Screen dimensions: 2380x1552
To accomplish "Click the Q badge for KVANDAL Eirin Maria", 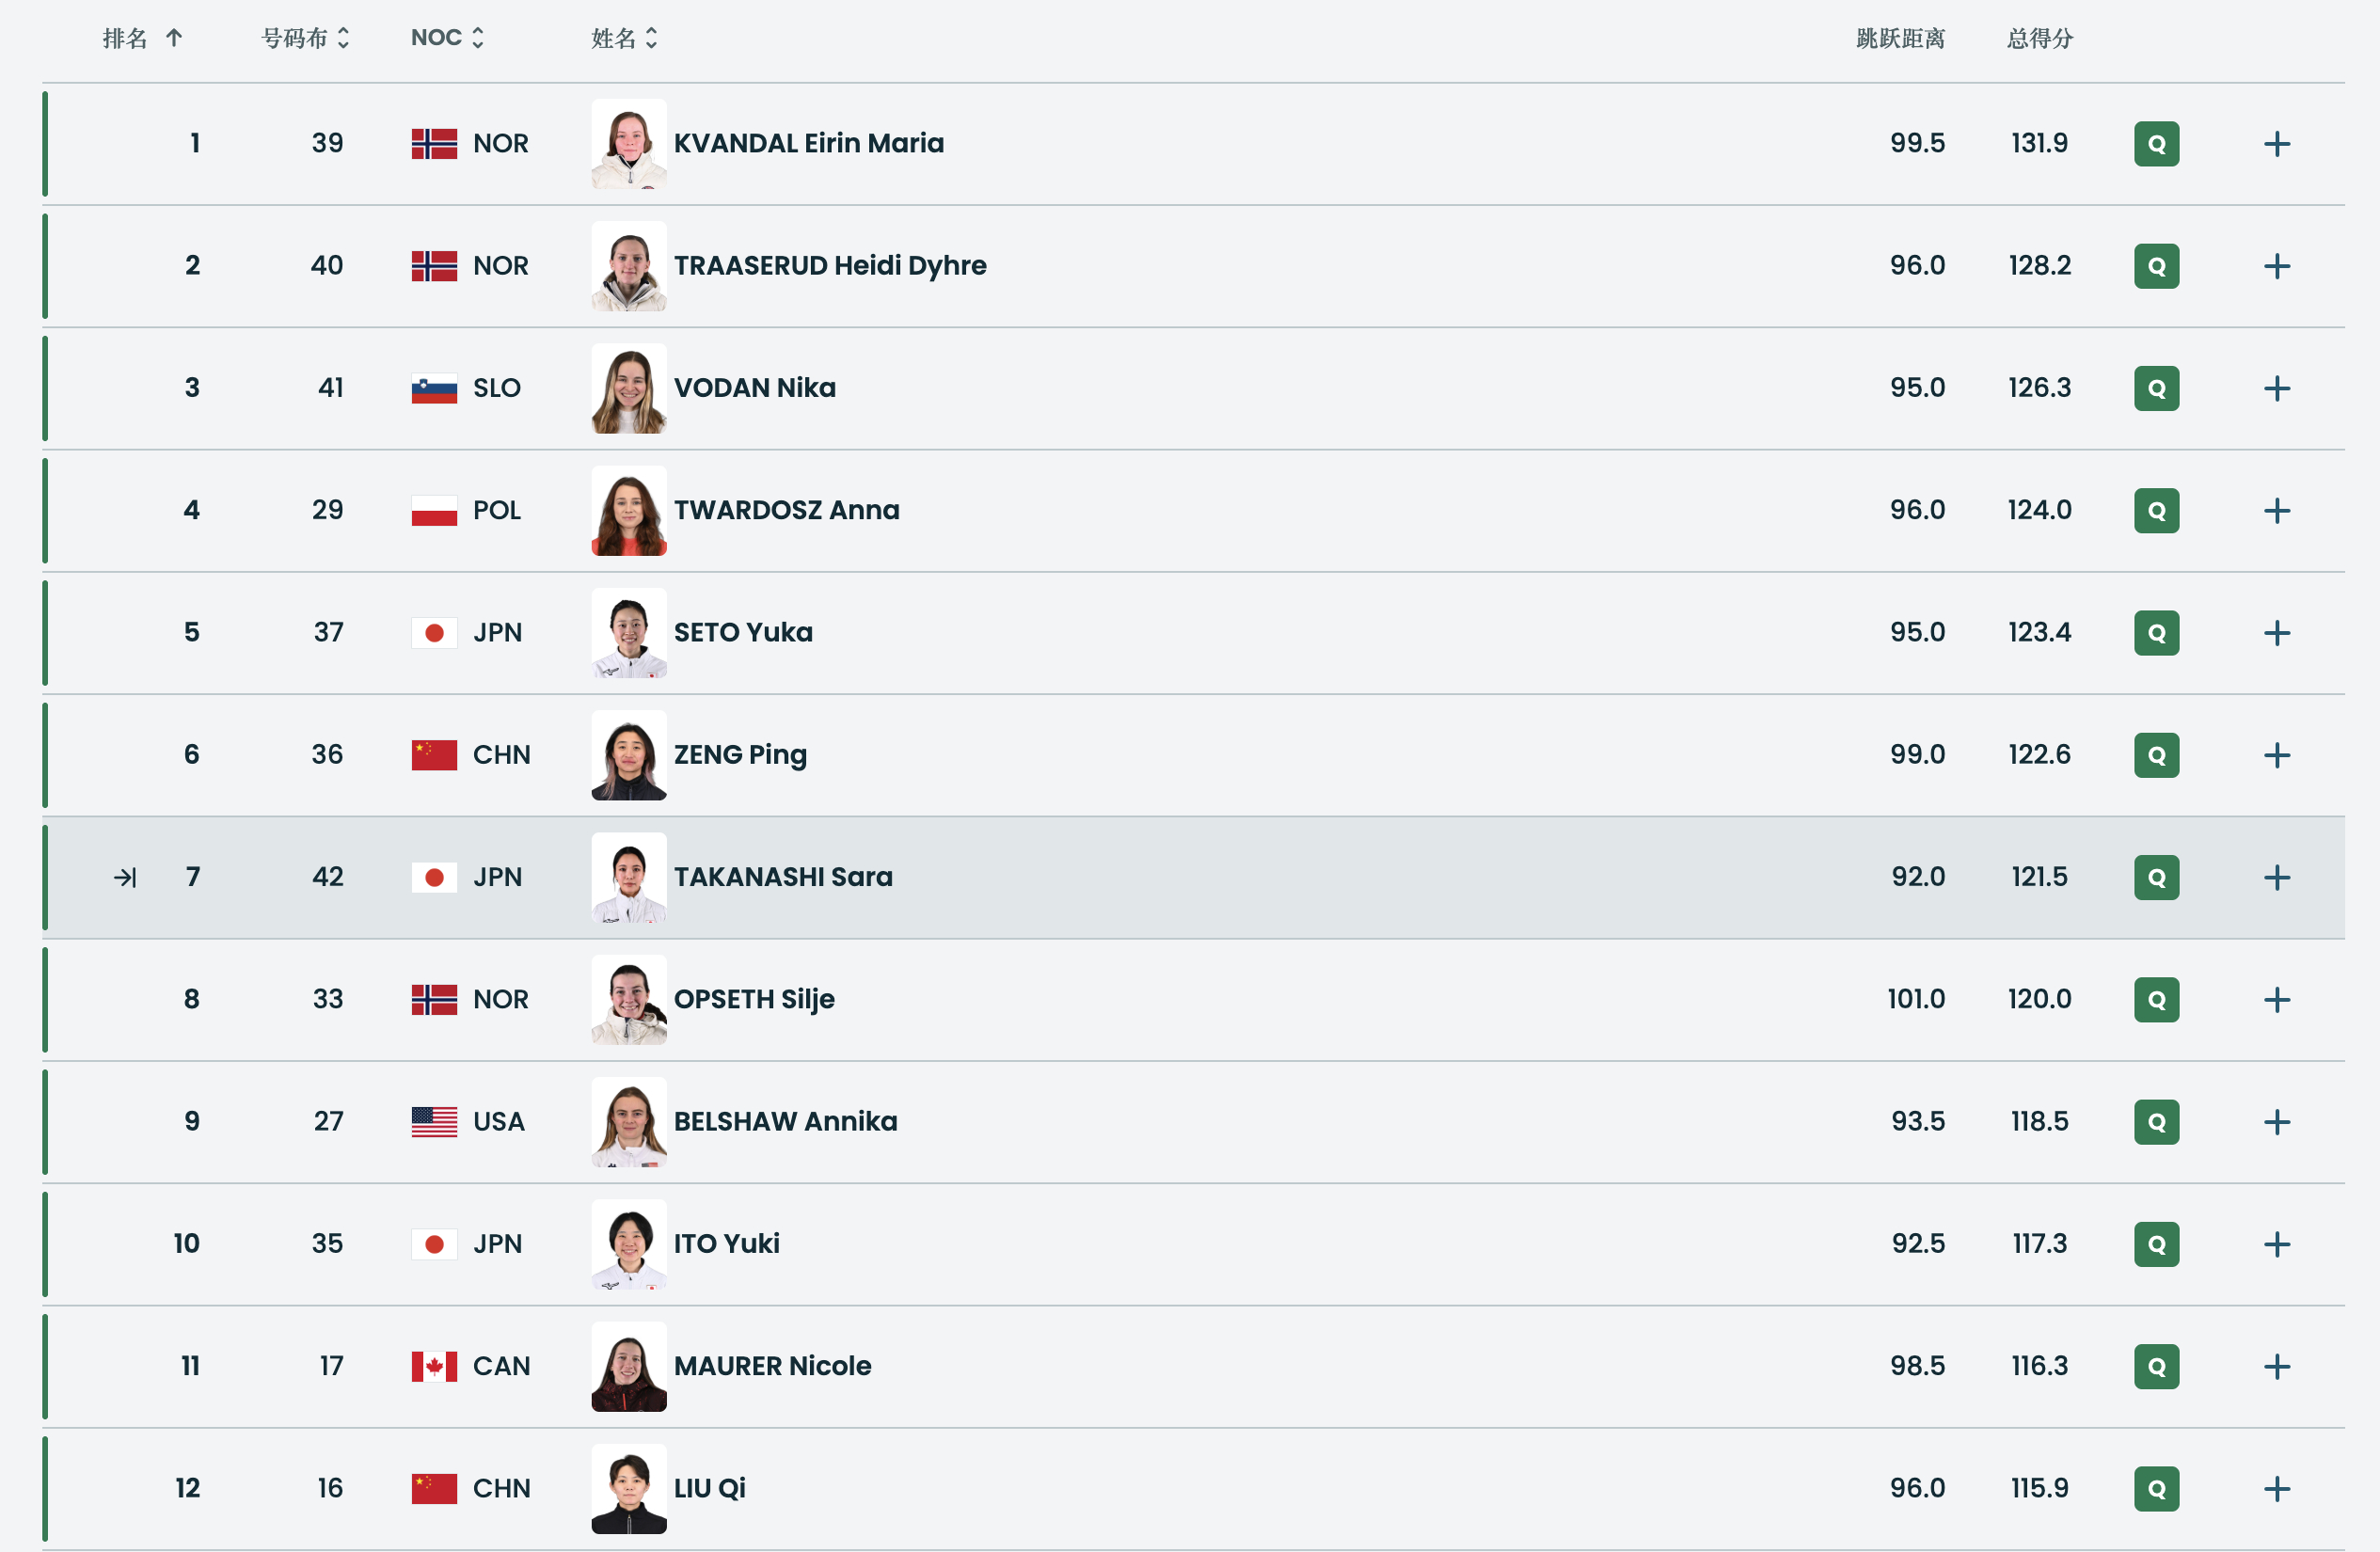I will [x=2156, y=144].
